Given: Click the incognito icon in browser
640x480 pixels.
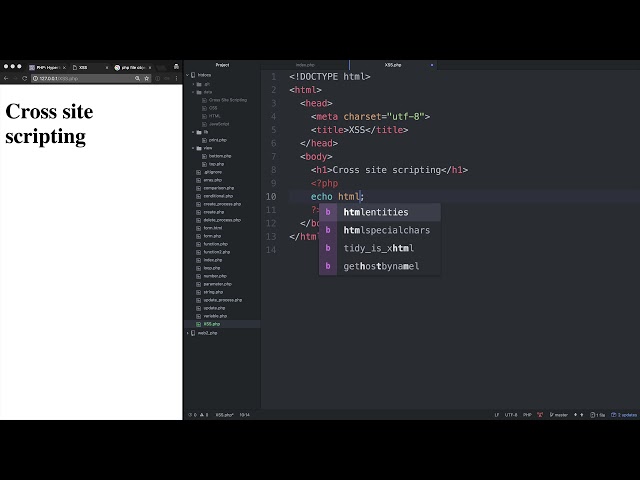Looking at the screenshot, I should click(176, 67).
